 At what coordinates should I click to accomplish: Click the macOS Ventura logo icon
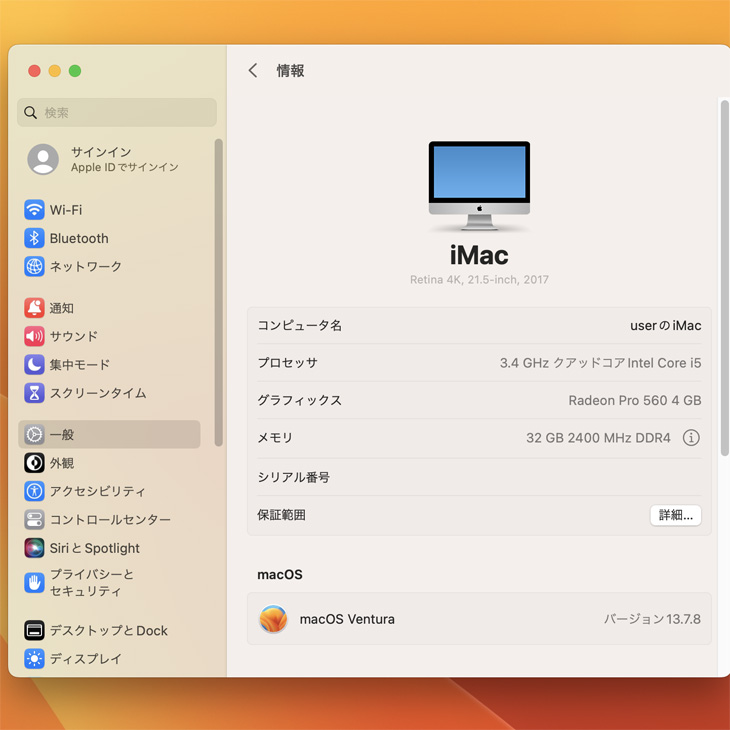tap(273, 619)
